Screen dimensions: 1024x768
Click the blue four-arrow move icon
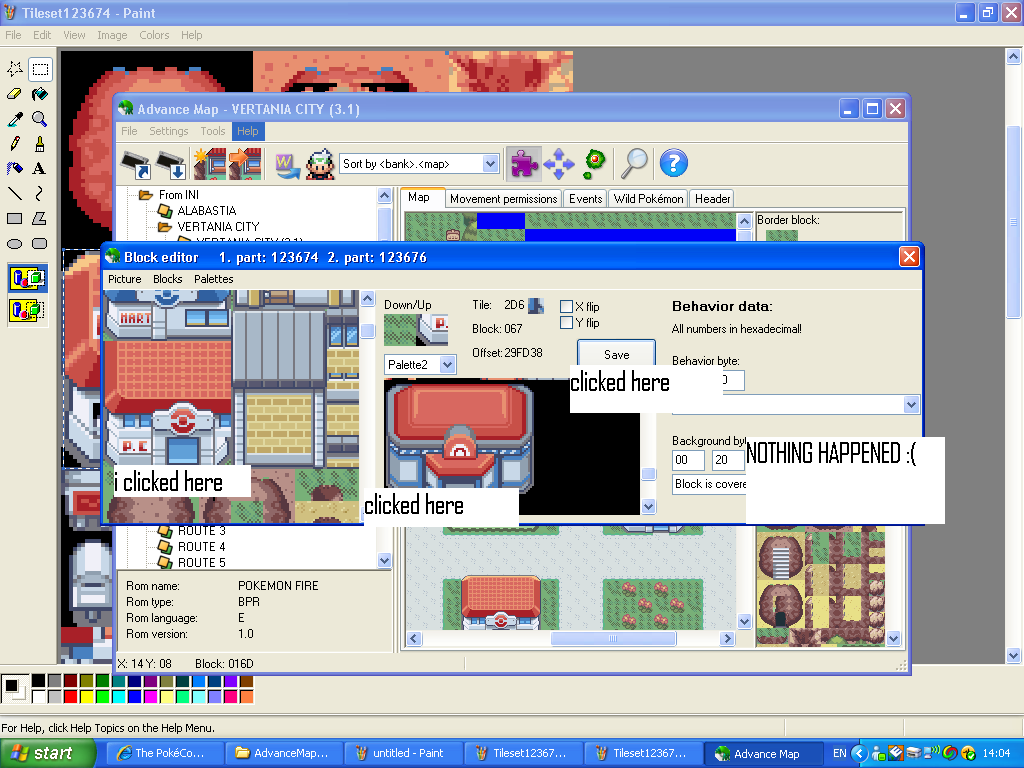(x=559, y=162)
